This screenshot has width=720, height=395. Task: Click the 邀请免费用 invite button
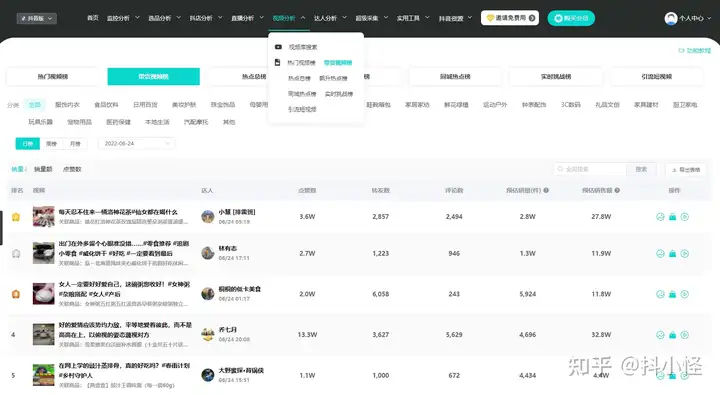tap(510, 18)
